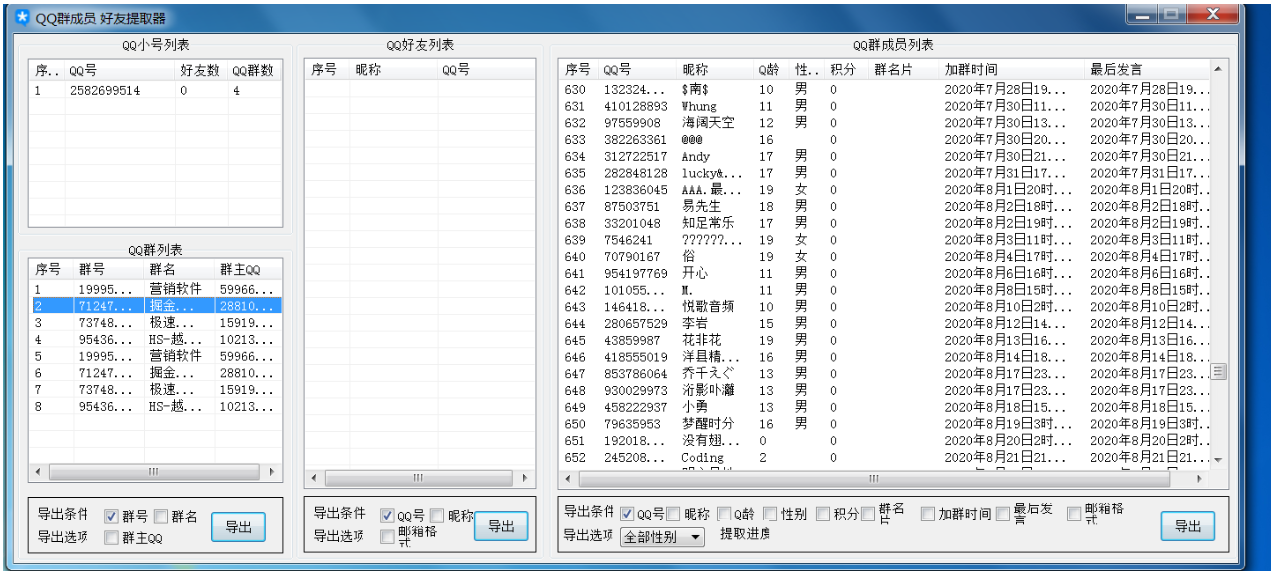This screenshot has width=1271, height=575.
Task: Select member 644 李岩
Action: 884,324
